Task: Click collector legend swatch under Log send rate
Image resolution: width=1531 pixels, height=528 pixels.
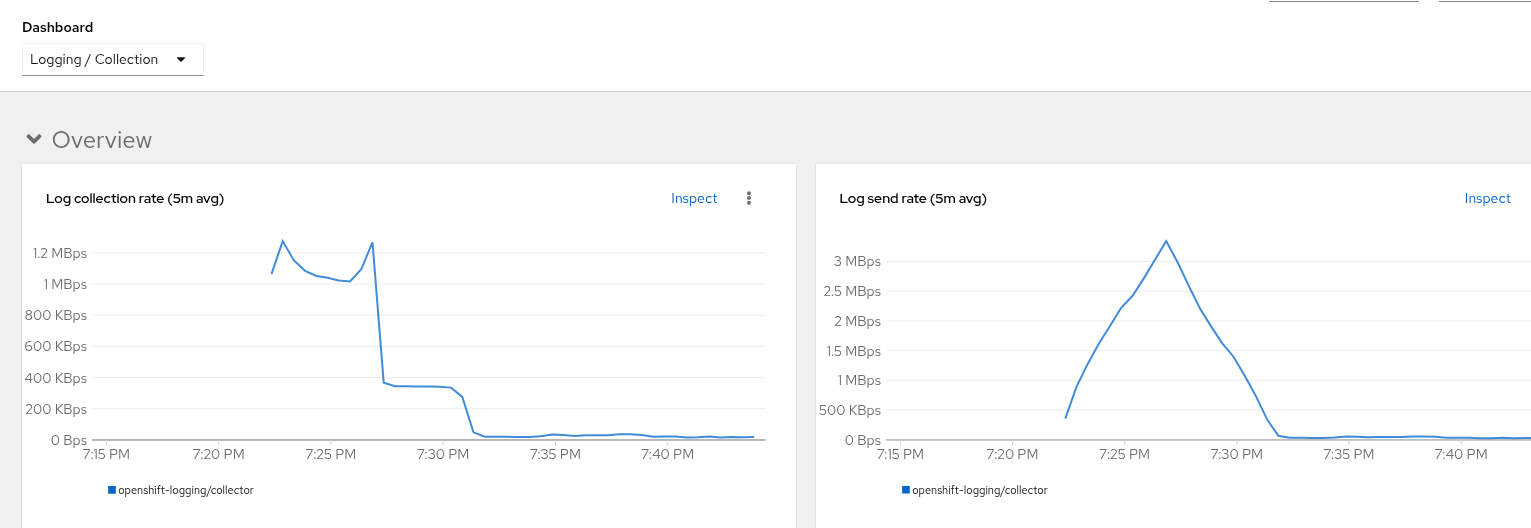Action: point(905,490)
